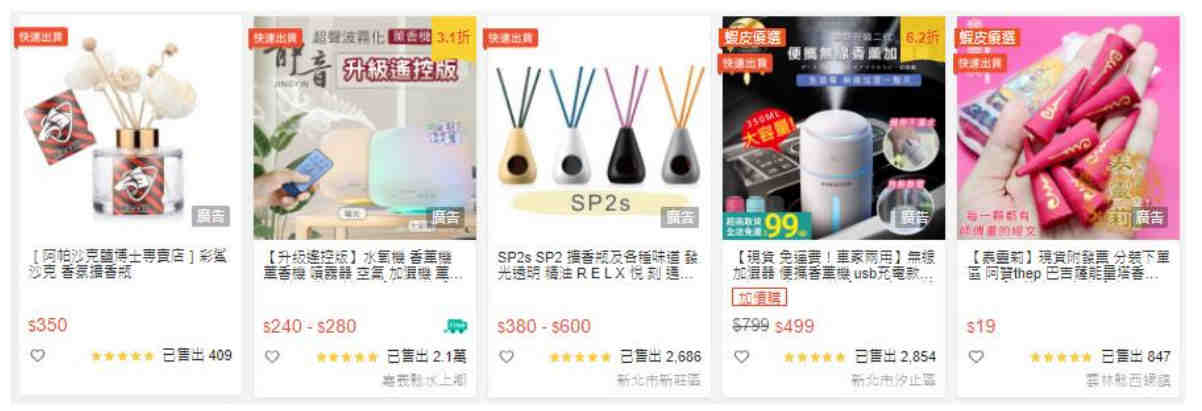Image resolution: width=1202 pixels, height=411 pixels.
Task: Open the reed diffuser product photo
Action: coord(131,128)
